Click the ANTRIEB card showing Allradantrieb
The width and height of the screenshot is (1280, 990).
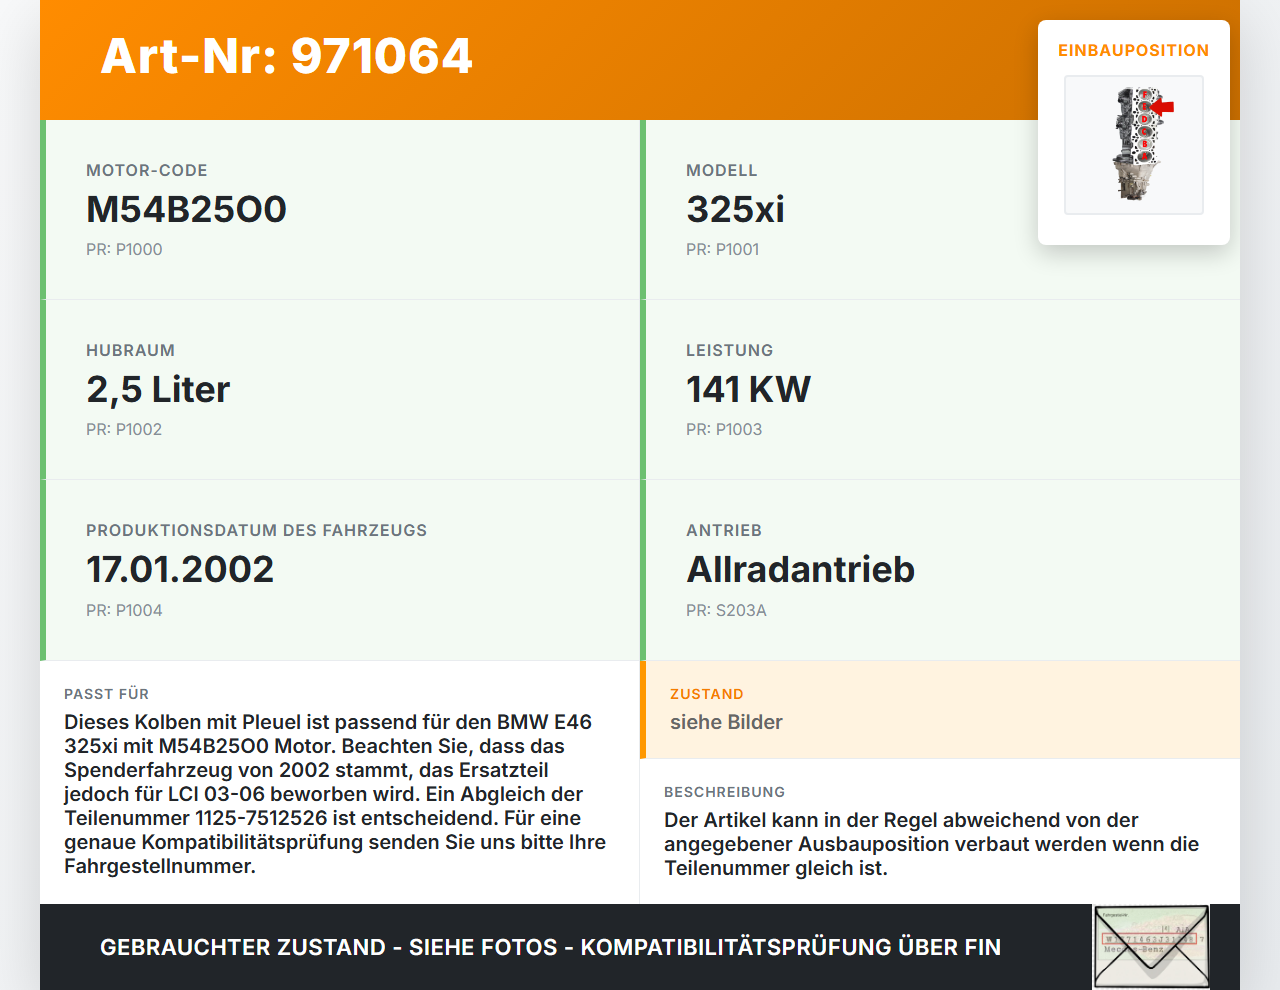[800, 569]
